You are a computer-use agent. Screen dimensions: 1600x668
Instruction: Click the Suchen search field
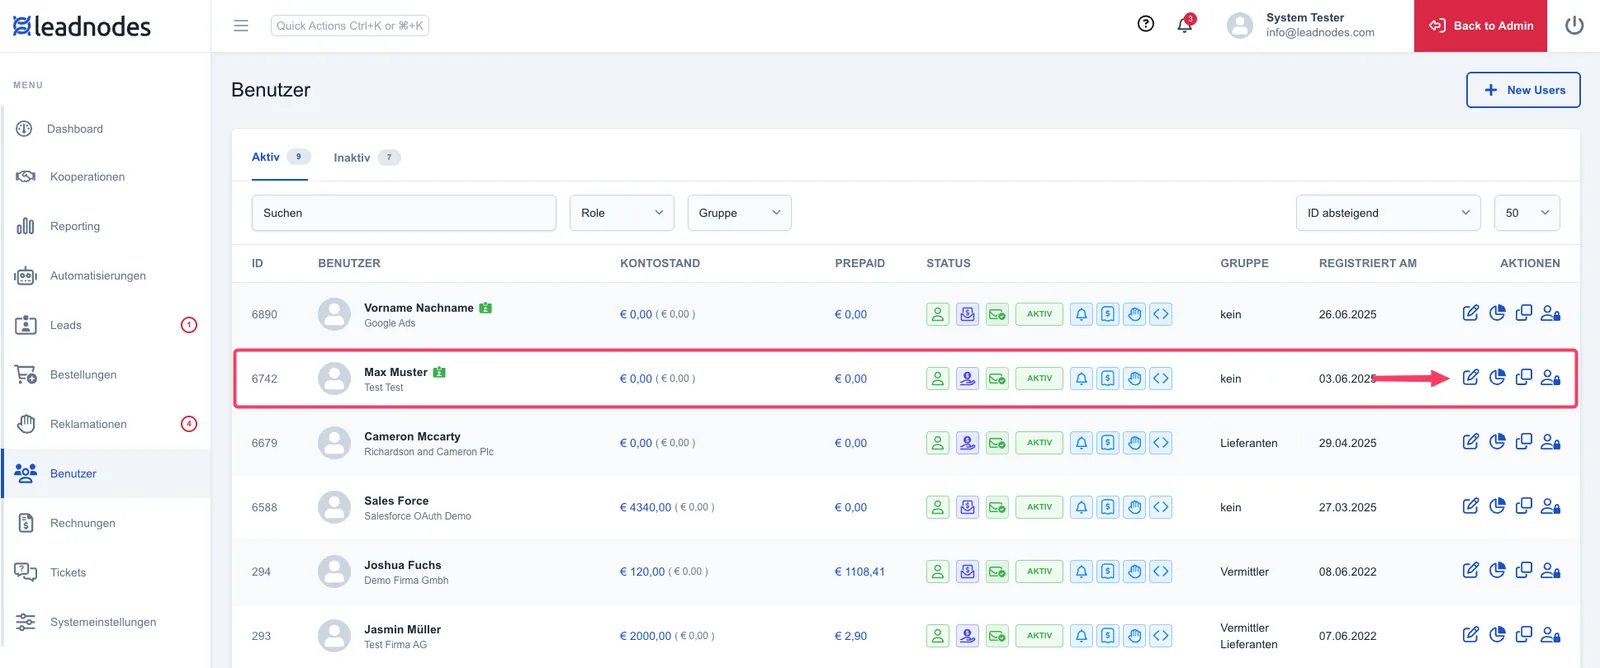pyautogui.click(x=404, y=213)
